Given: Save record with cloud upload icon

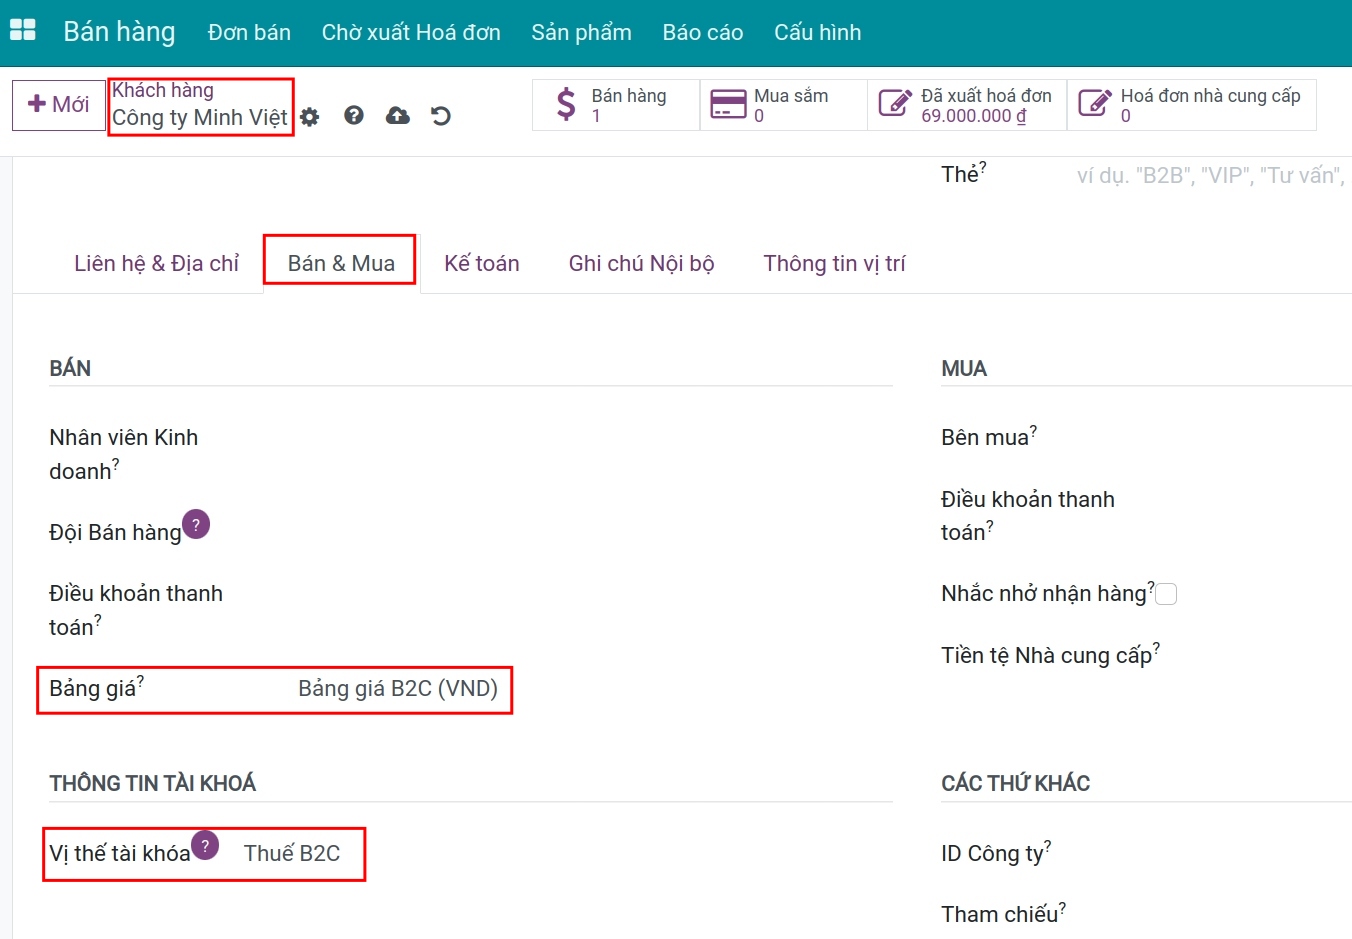Looking at the screenshot, I should (x=398, y=116).
